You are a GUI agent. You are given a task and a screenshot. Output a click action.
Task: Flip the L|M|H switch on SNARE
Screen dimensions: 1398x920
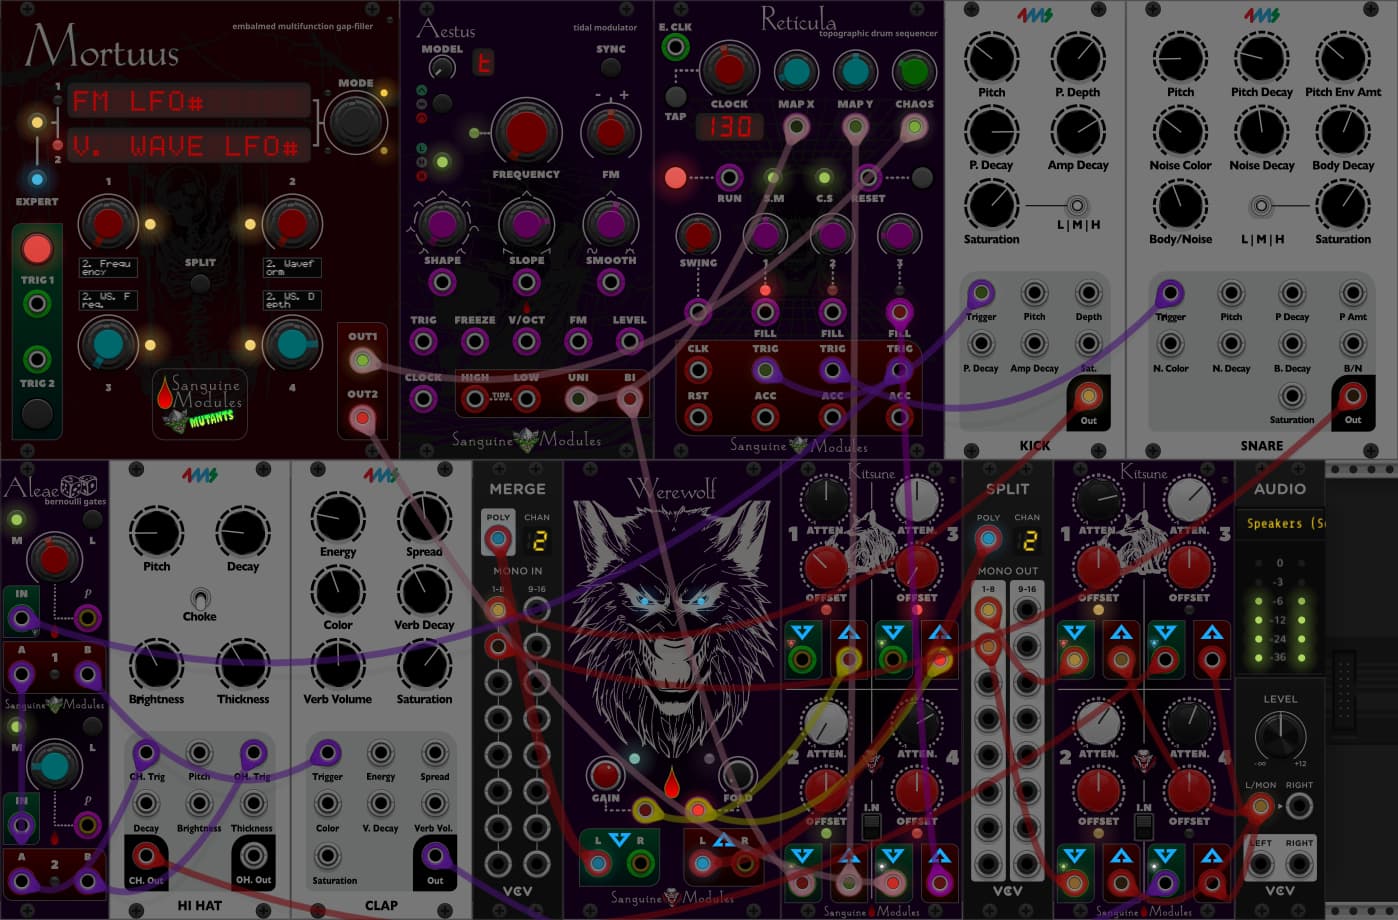tap(1261, 206)
